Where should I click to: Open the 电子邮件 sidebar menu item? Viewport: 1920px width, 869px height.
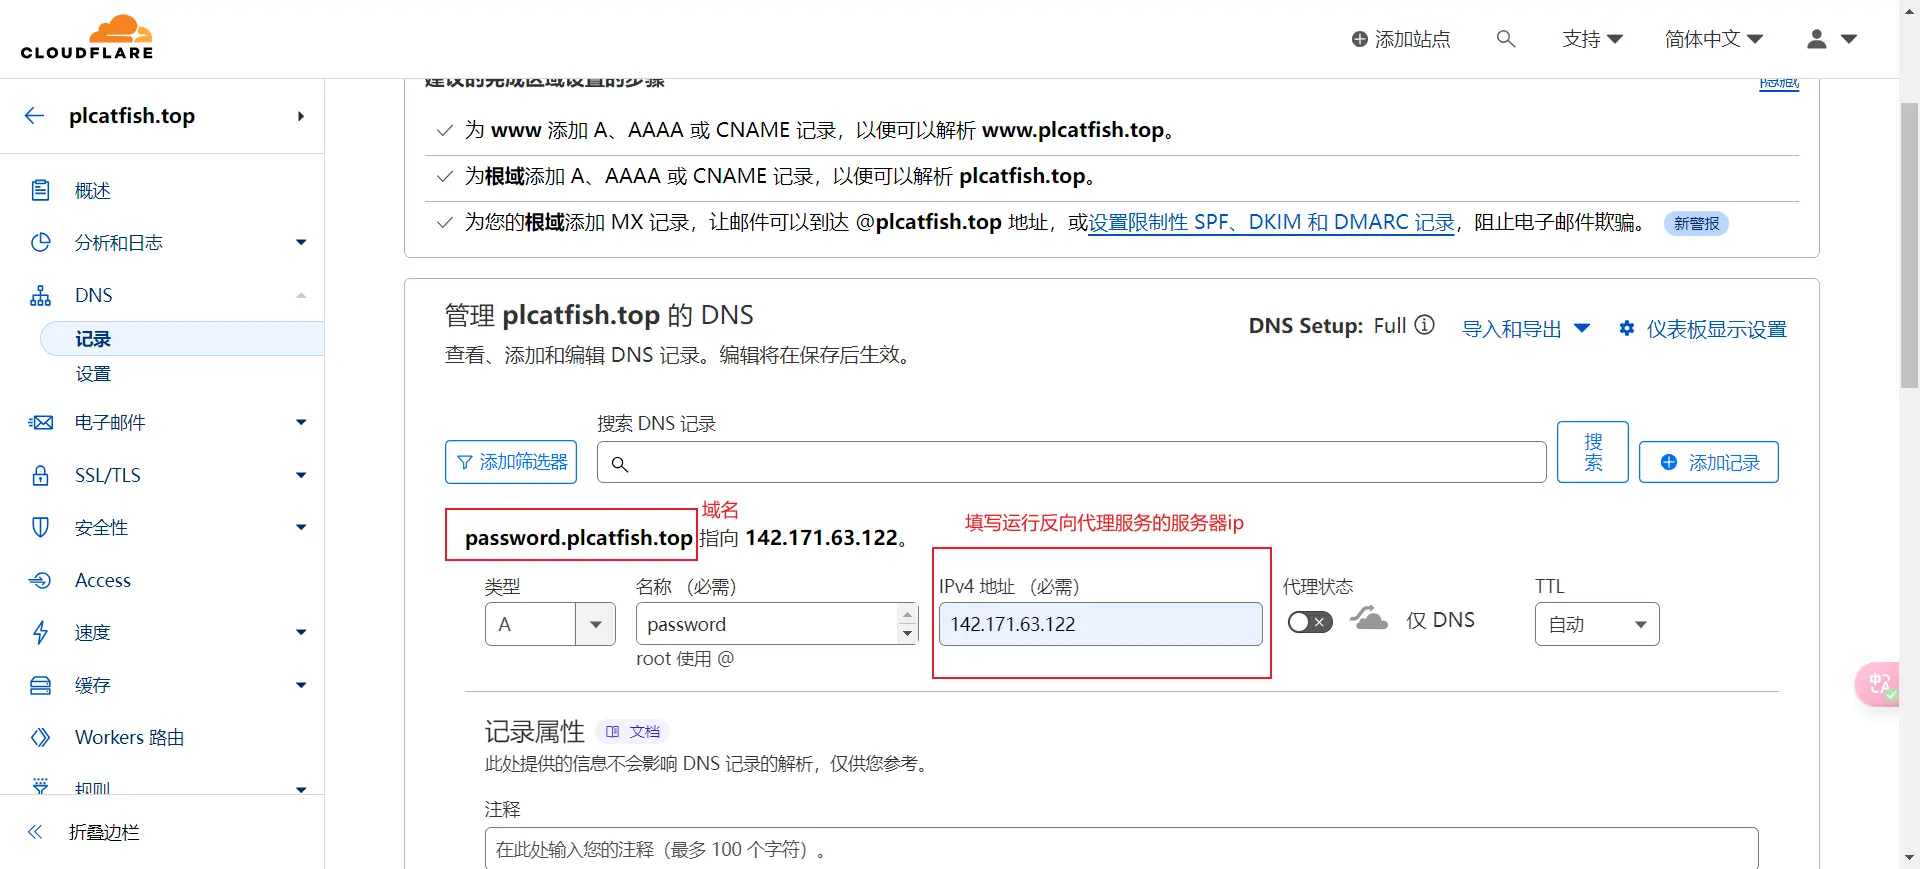click(110, 422)
